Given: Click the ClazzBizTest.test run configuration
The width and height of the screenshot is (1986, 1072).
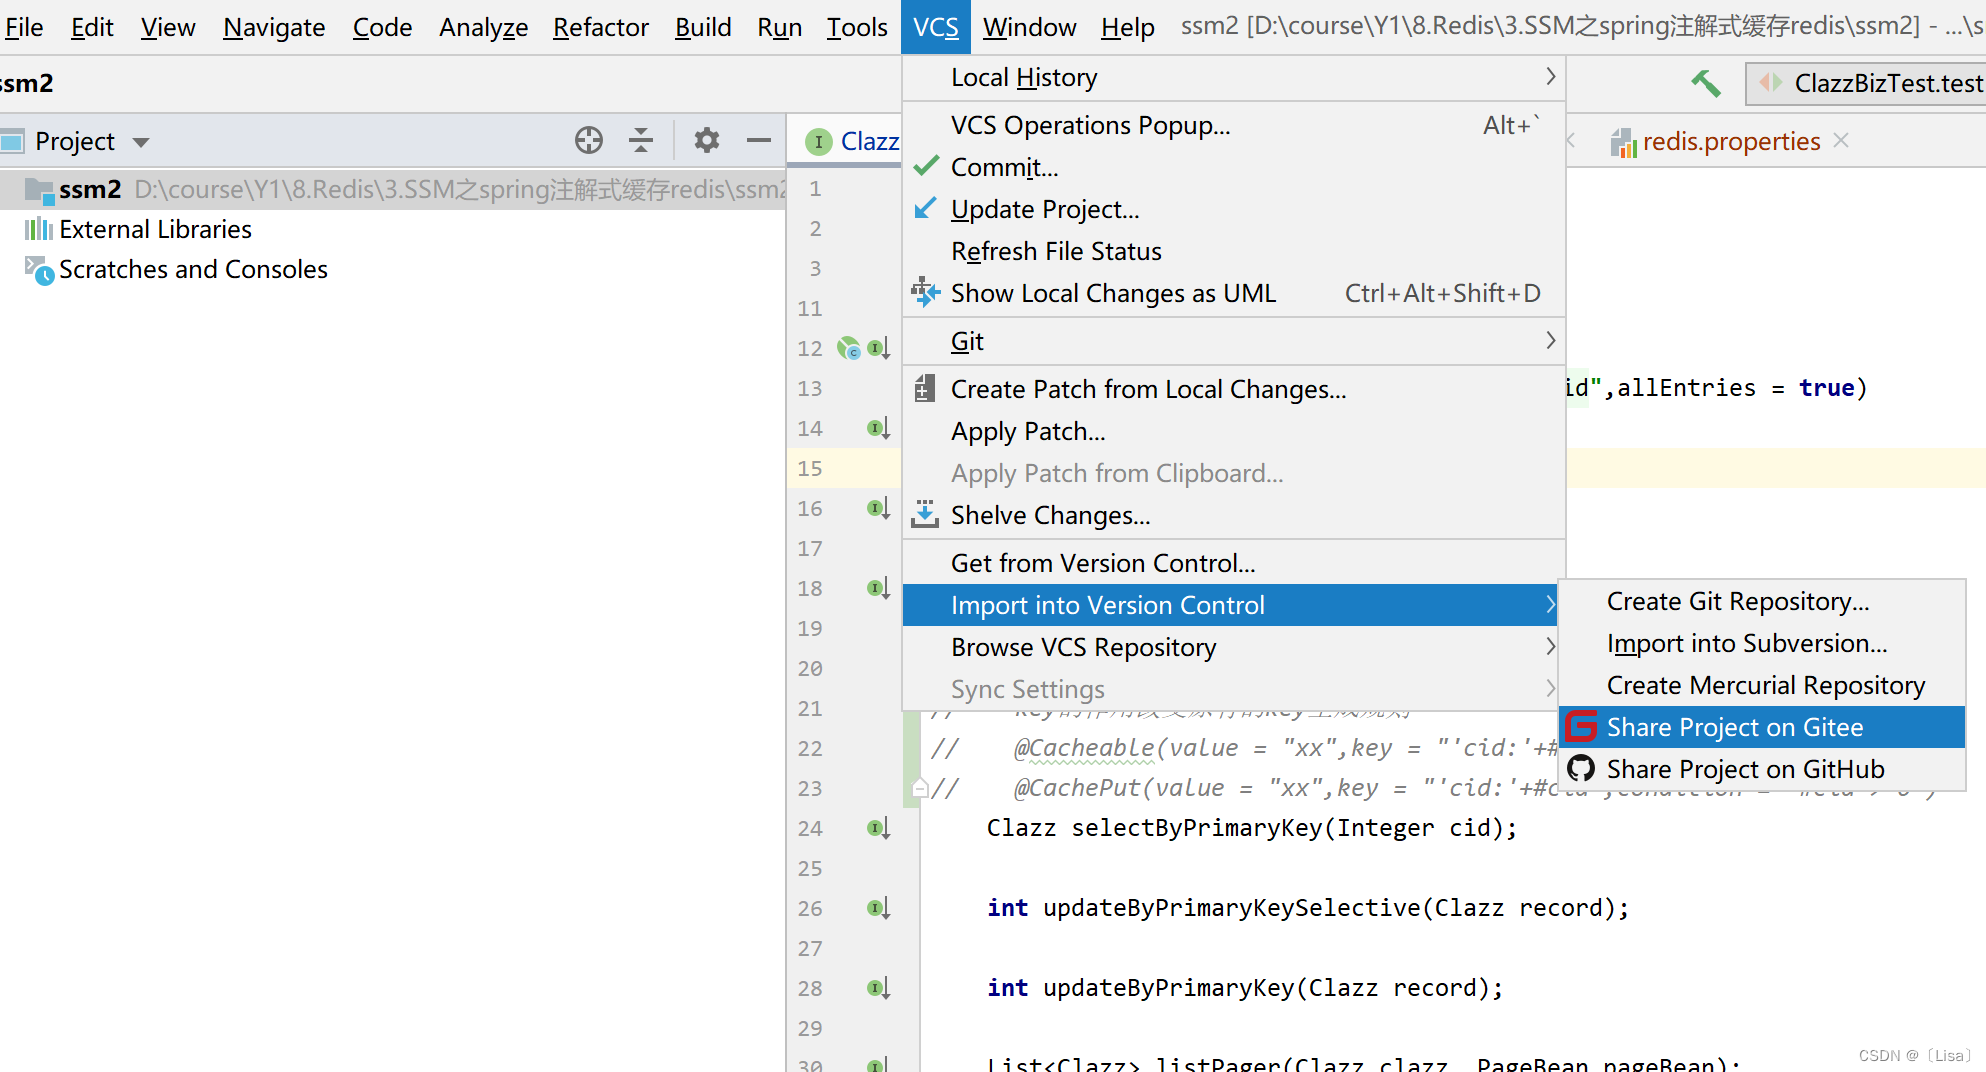Looking at the screenshot, I should click(x=1886, y=83).
